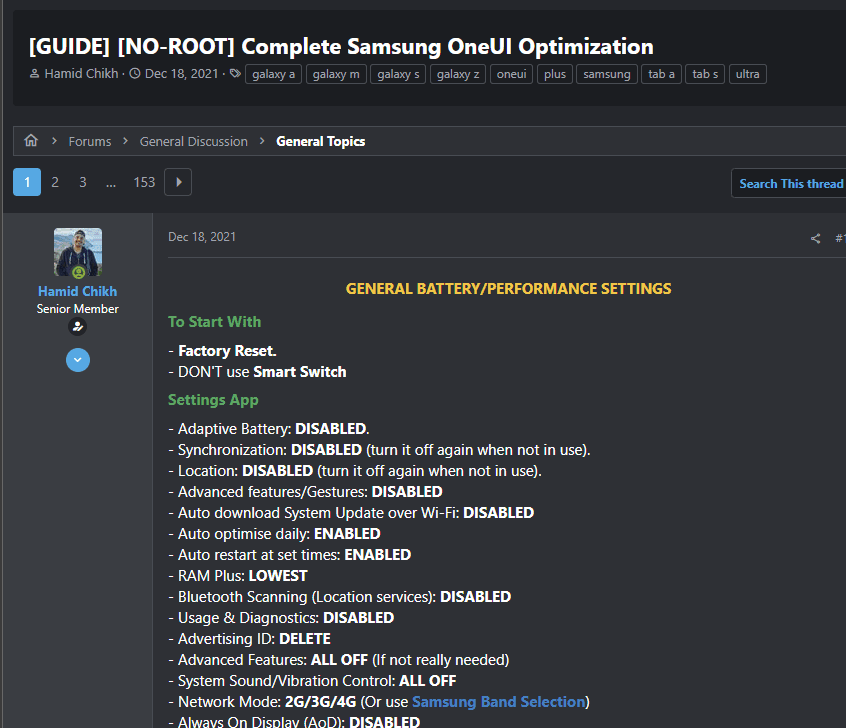Click the next page arrow button
The image size is (846, 728).
tap(178, 182)
